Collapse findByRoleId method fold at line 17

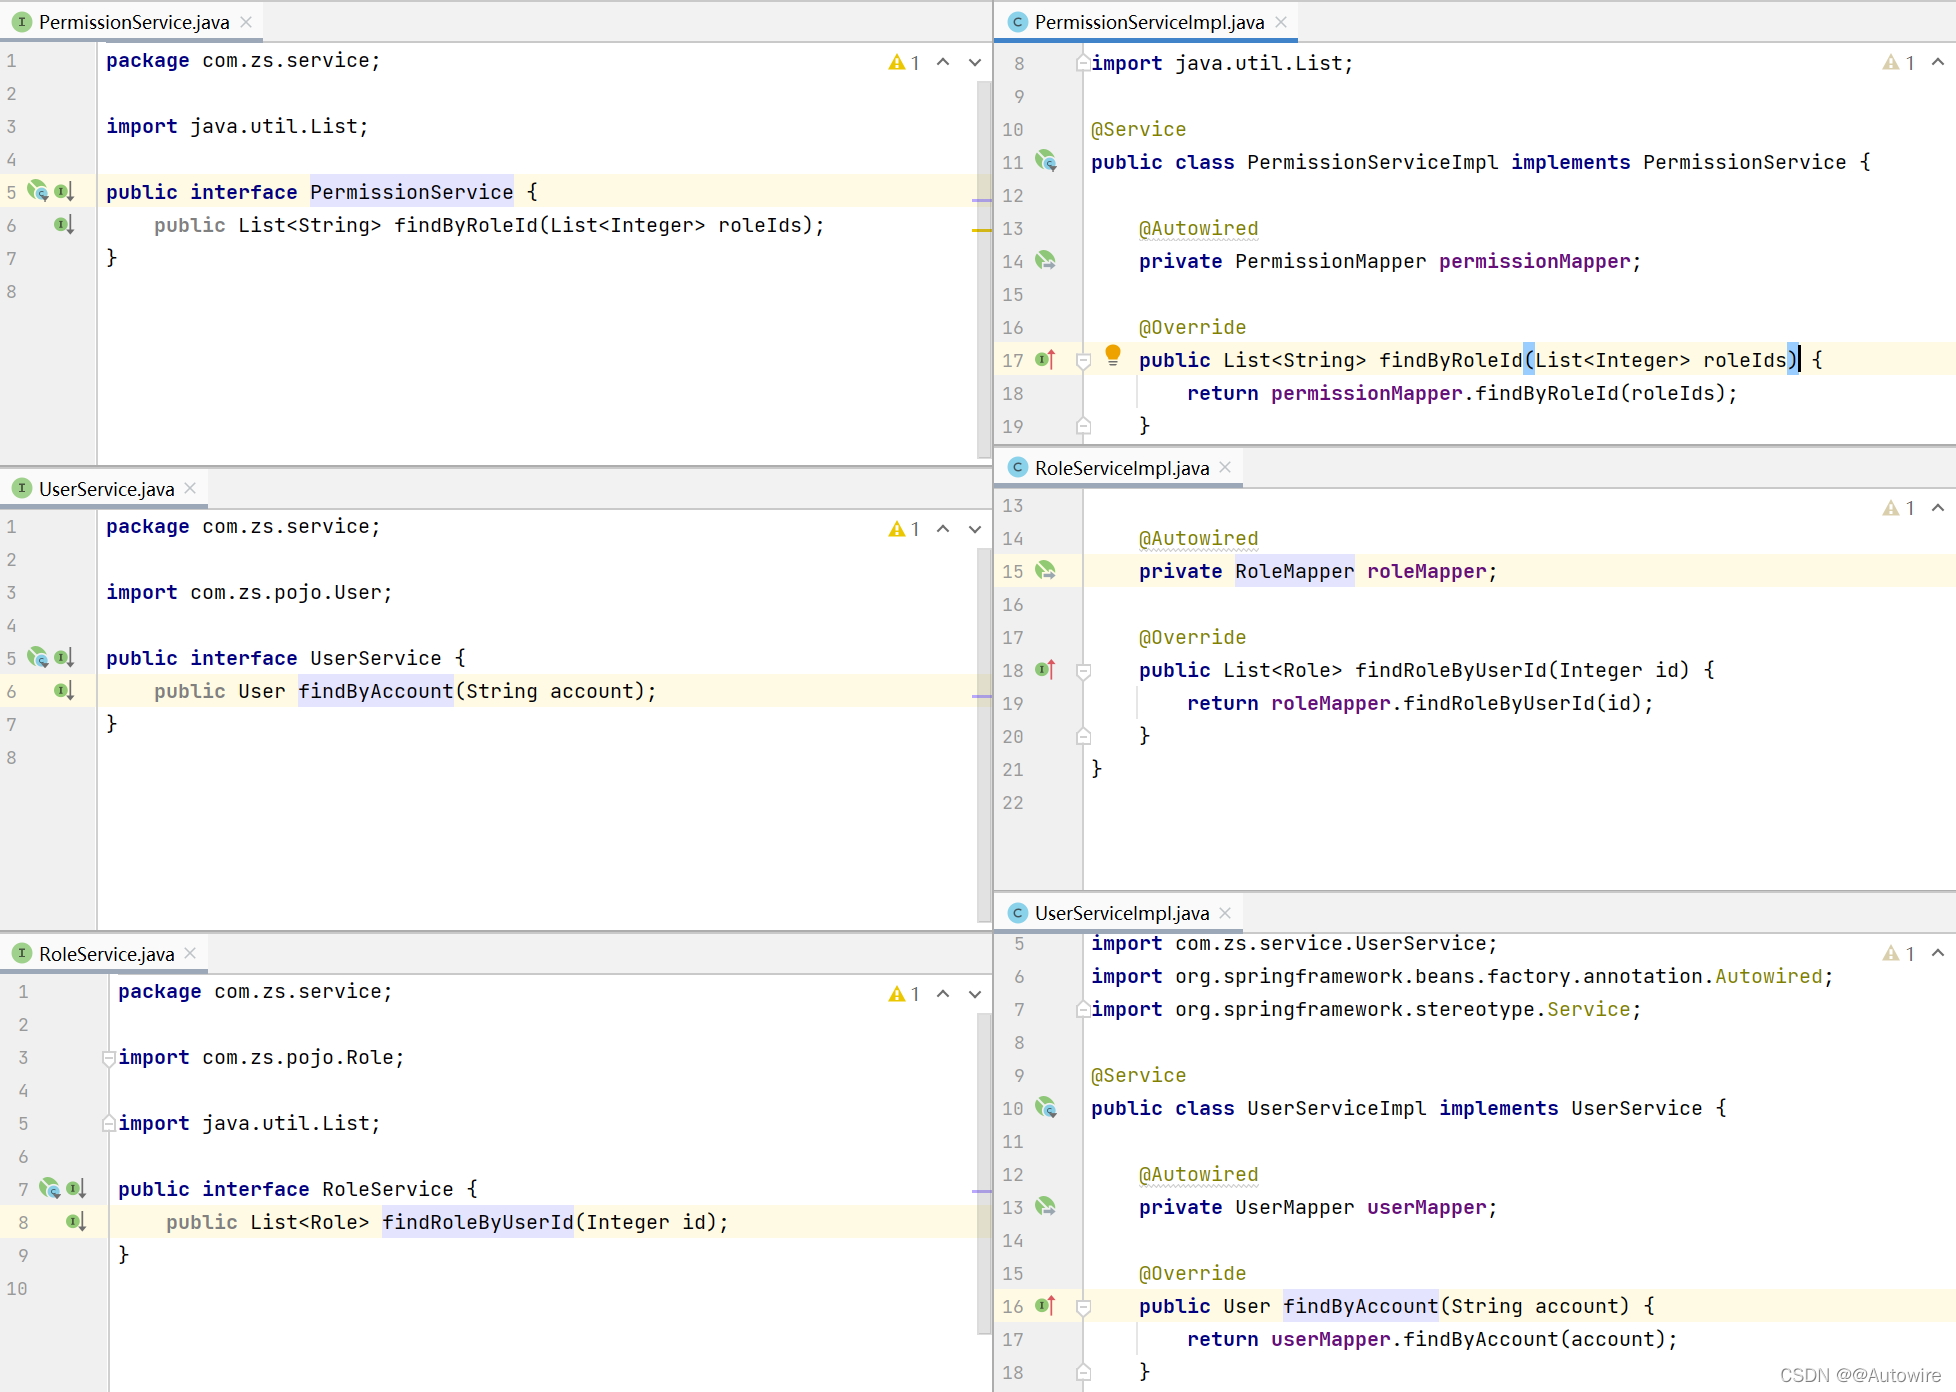tap(1083, 360)
